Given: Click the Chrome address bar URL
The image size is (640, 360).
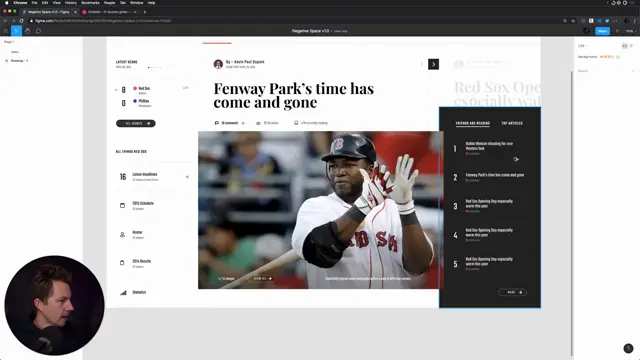Looking at the screenshot, I should click(x=103, y=21).
